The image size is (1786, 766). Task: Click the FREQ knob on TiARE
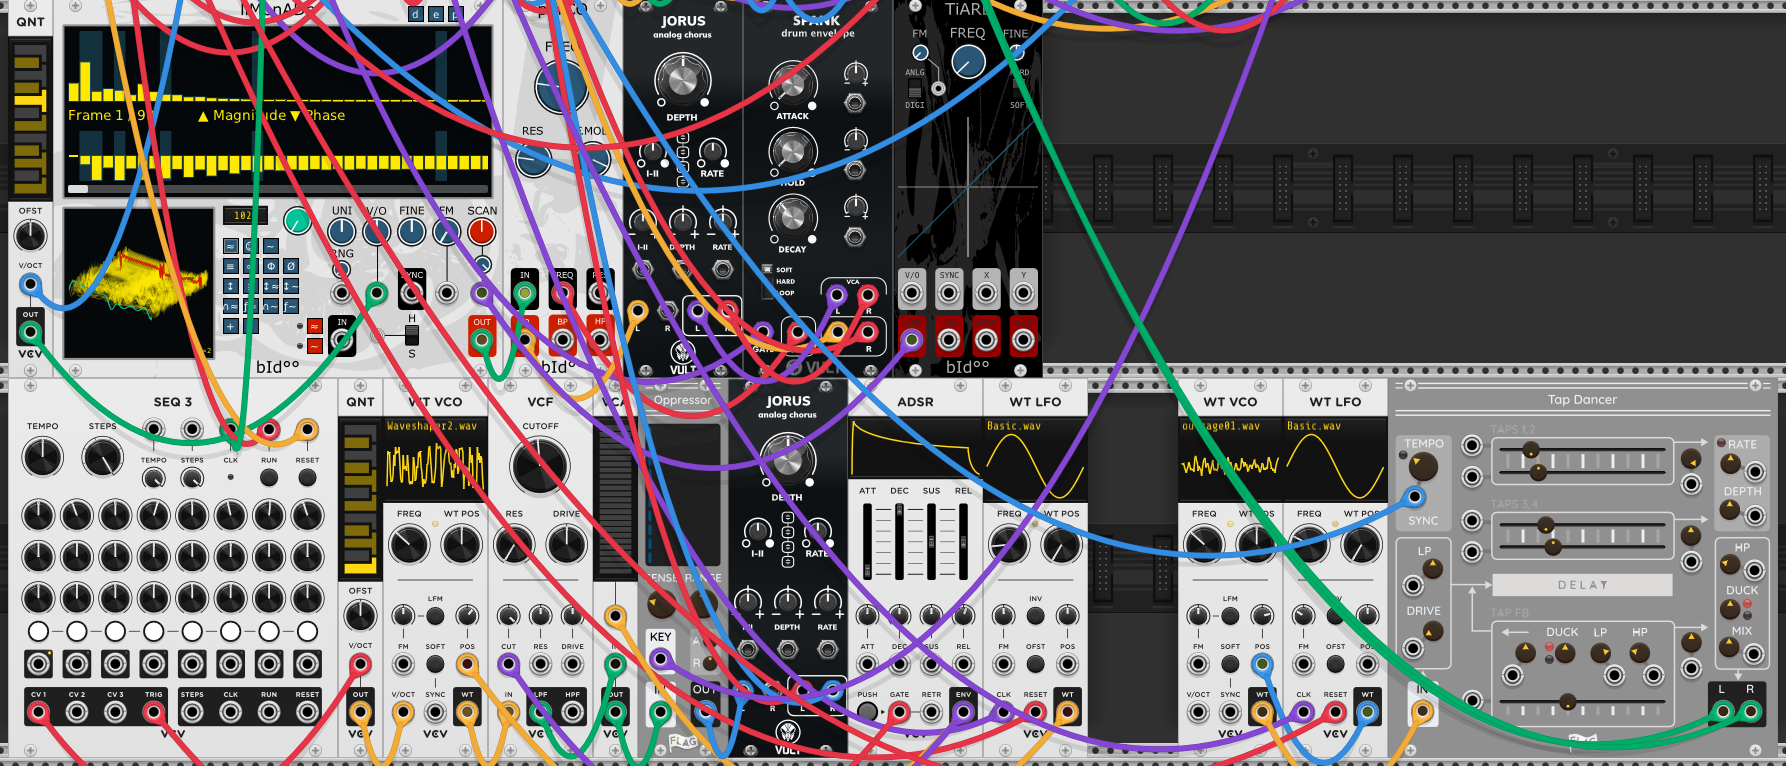click(x=968, y=62)
